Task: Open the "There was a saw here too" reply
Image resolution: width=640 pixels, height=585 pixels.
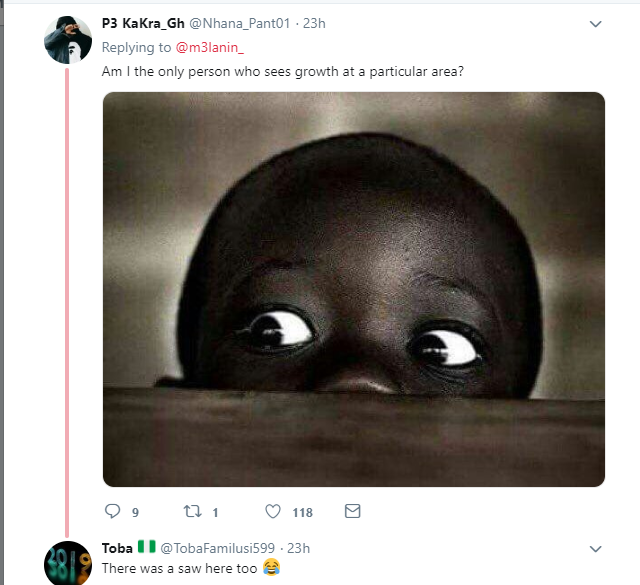Action: click(x=182, y=568)
